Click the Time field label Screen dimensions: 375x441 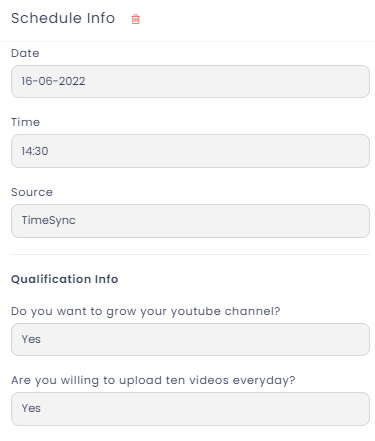click(26, 122)
